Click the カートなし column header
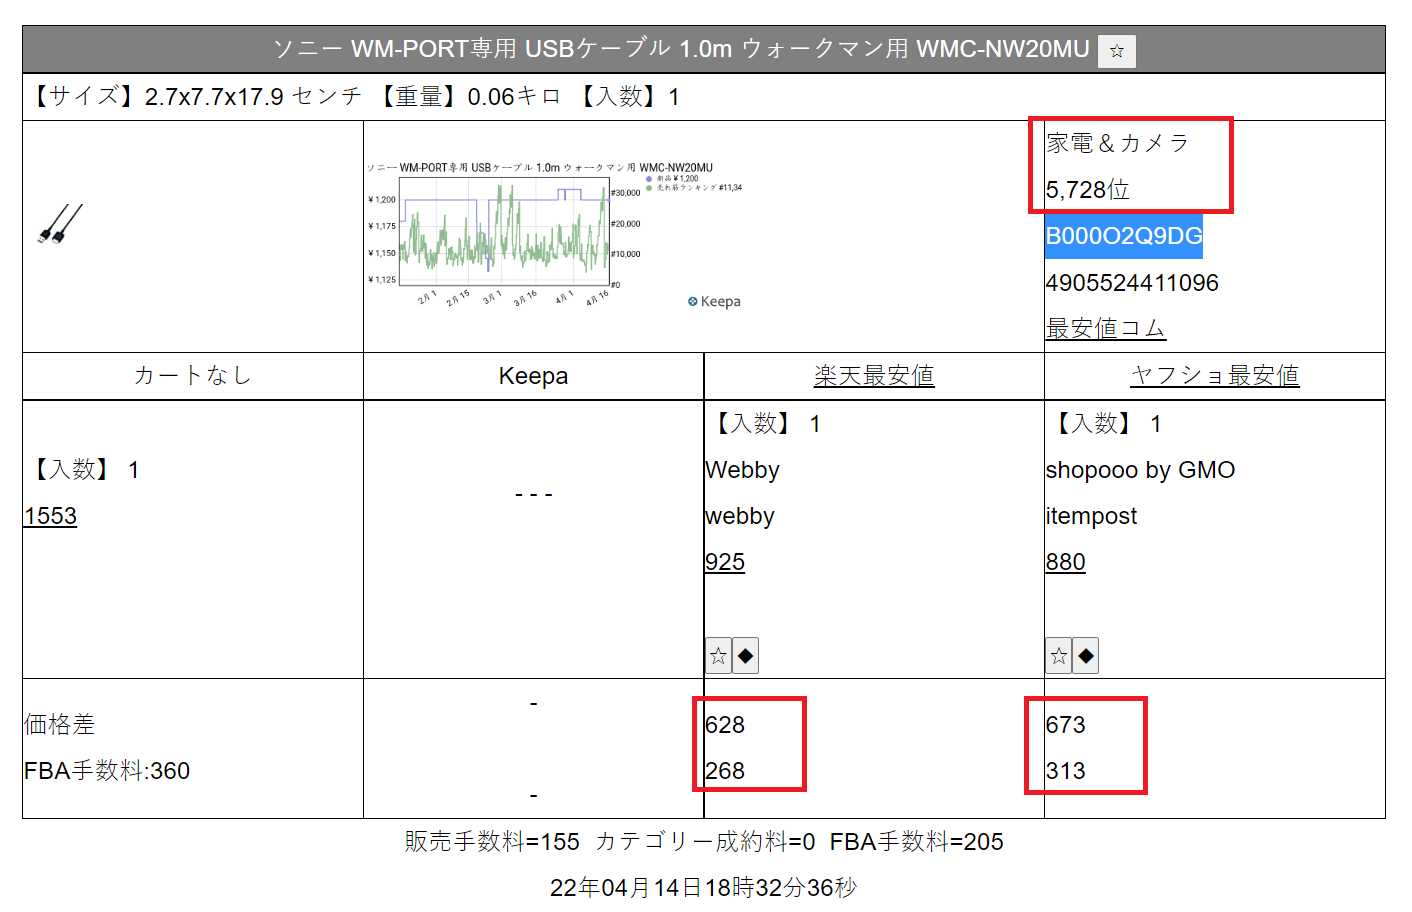Viewport: 1412px width, 912px height. click(193, 375)
